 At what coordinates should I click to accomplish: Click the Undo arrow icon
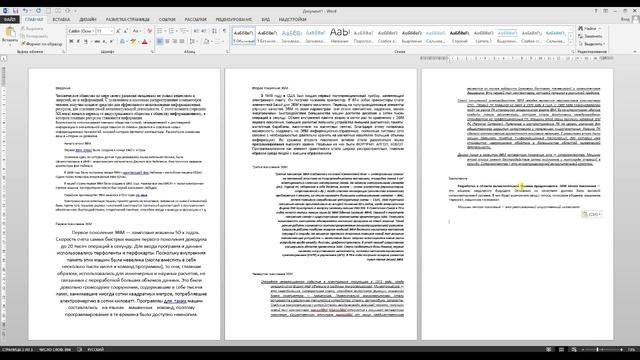25,11
